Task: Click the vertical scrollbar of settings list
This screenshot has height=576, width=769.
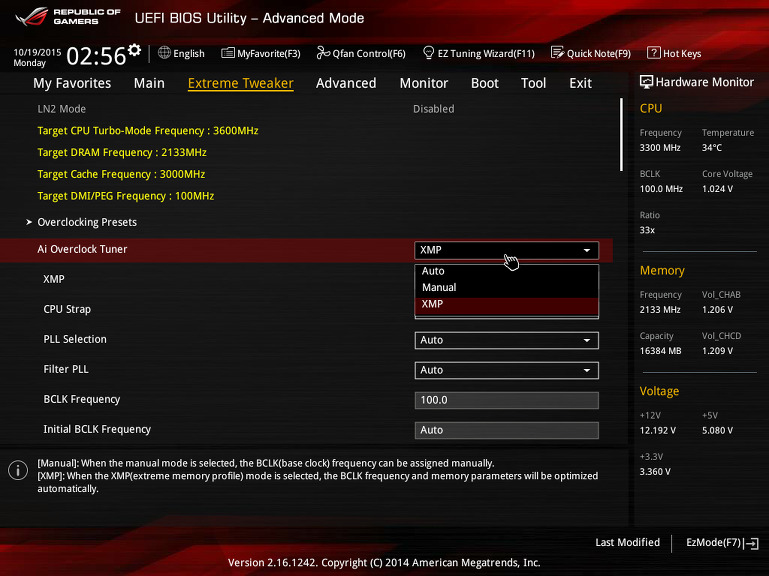Action: [621, 134]
